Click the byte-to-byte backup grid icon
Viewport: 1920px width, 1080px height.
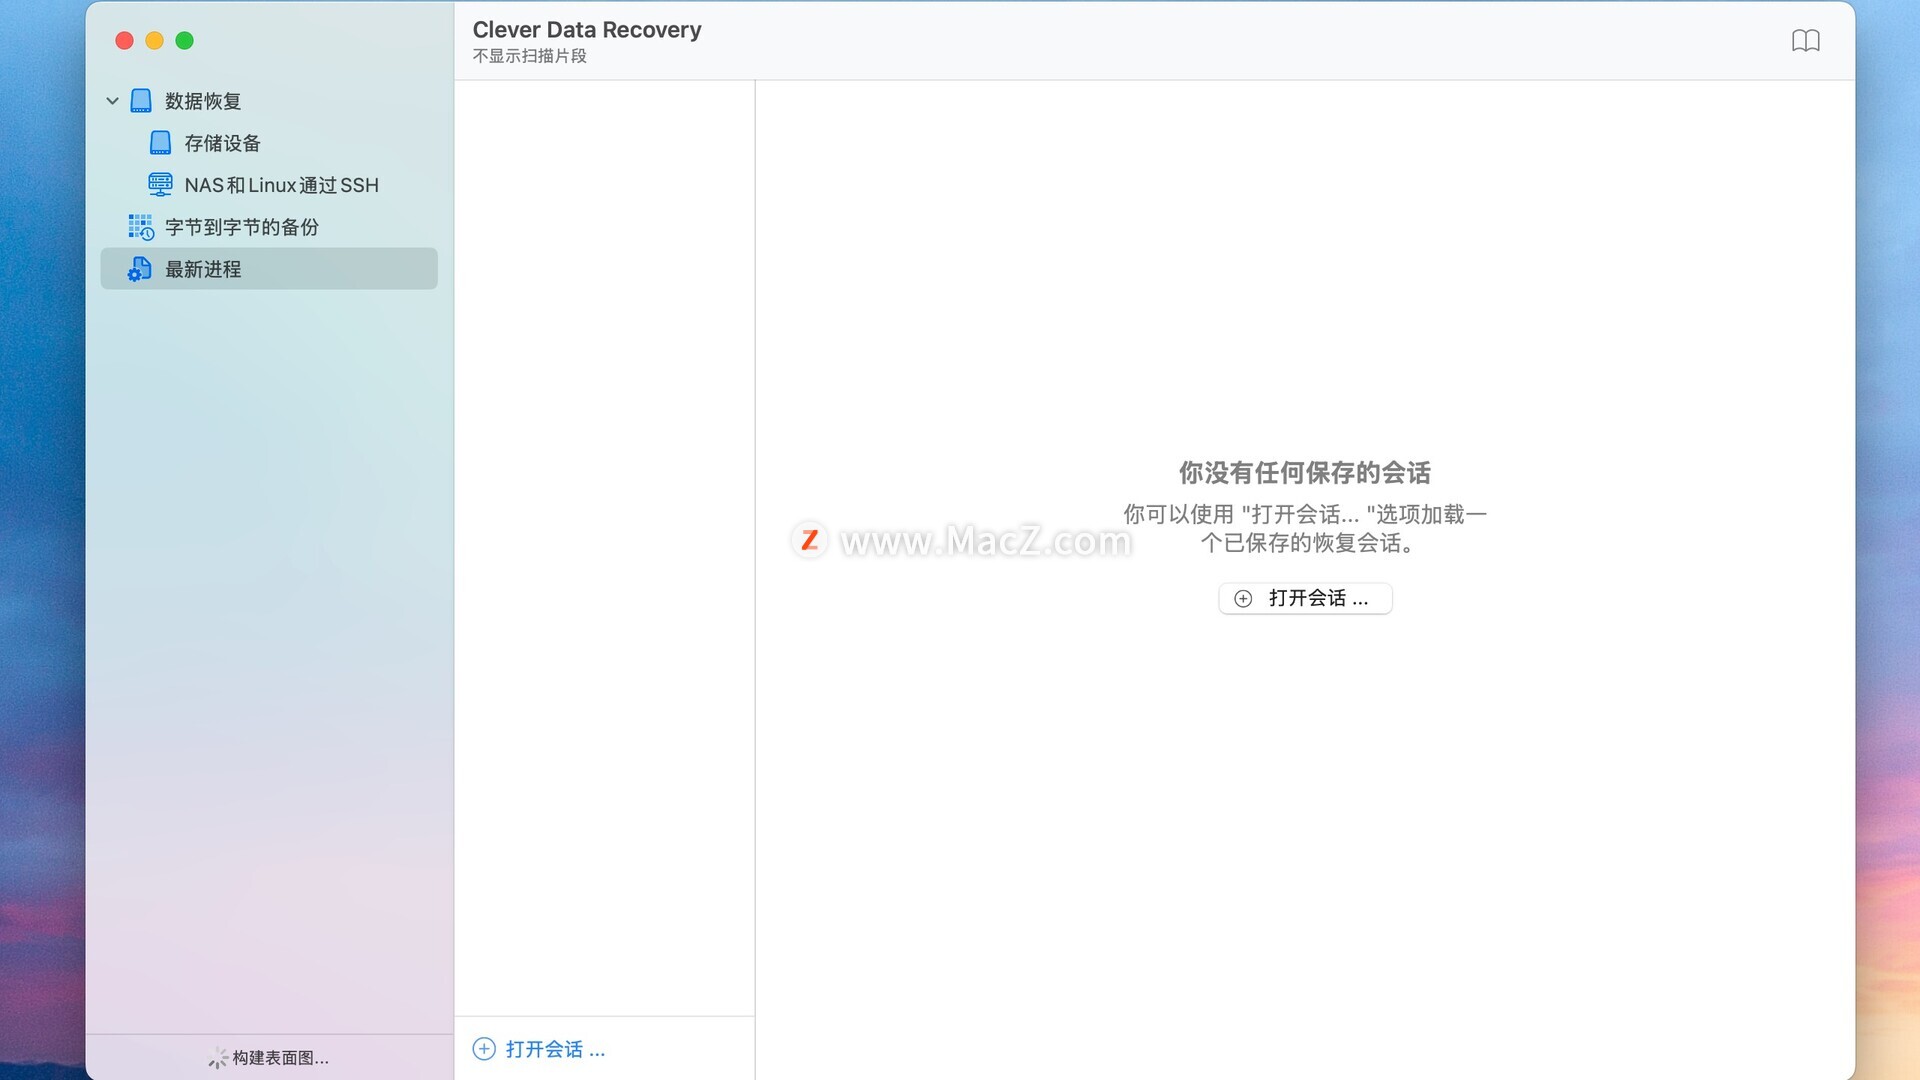[140, 227]
